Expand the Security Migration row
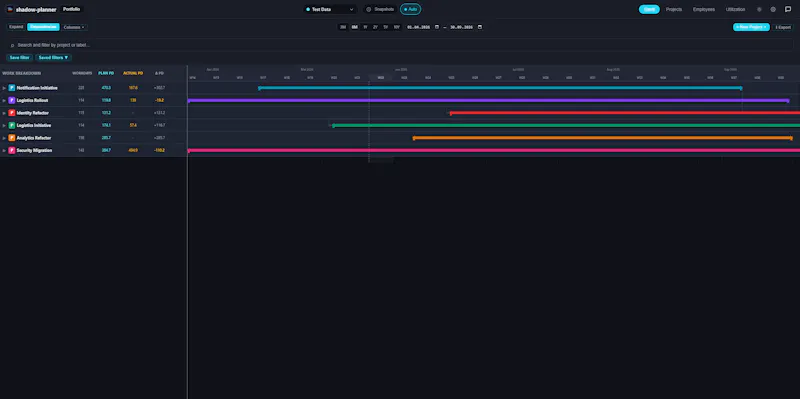This screenshot has width=800, height=399. (4, 151)
